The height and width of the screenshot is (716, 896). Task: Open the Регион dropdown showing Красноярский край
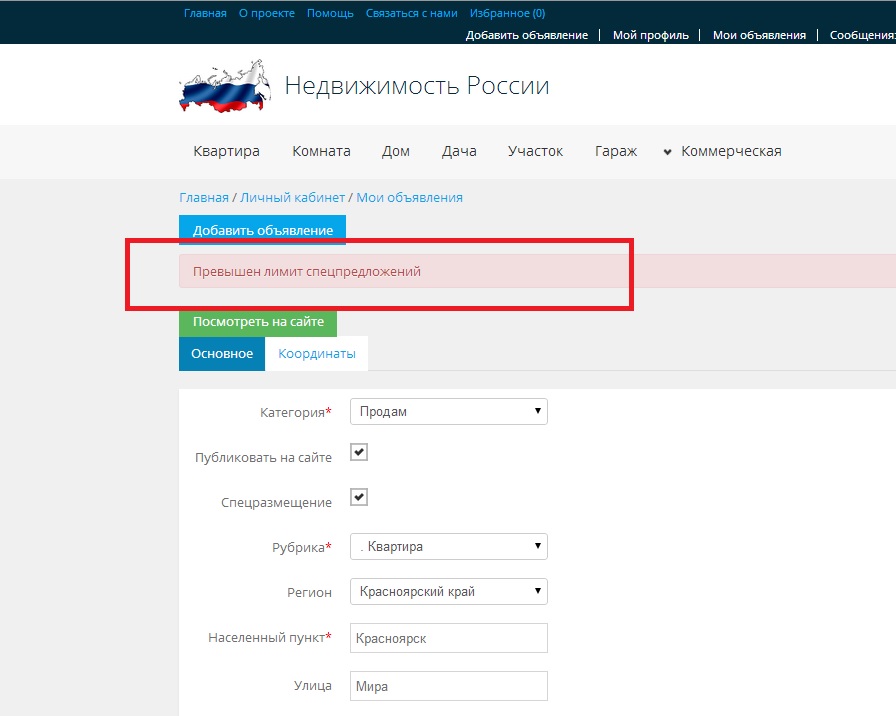449,591
